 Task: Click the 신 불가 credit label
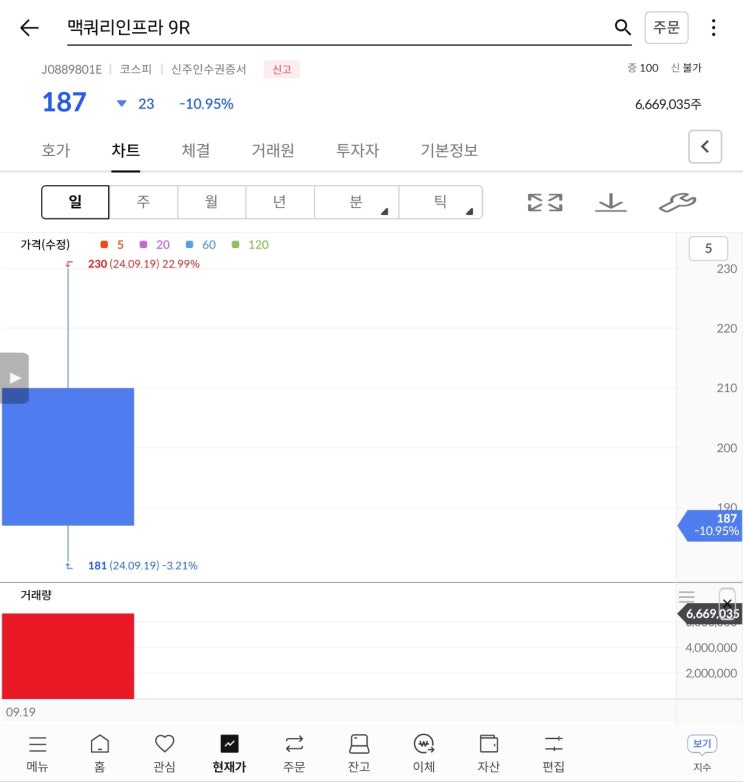pyautogui.click(x=686, y=68)
